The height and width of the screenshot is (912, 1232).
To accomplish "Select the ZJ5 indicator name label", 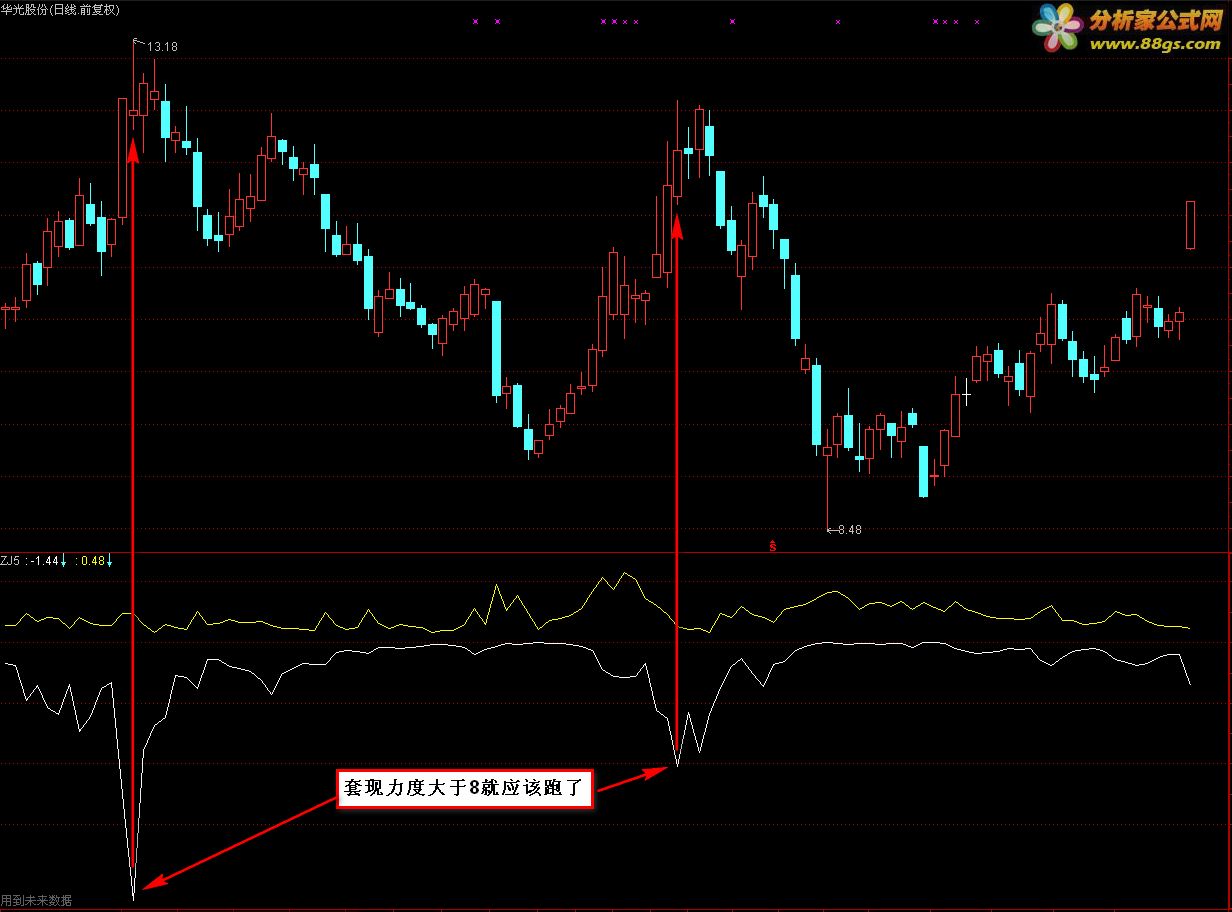I will click(11, 561).
